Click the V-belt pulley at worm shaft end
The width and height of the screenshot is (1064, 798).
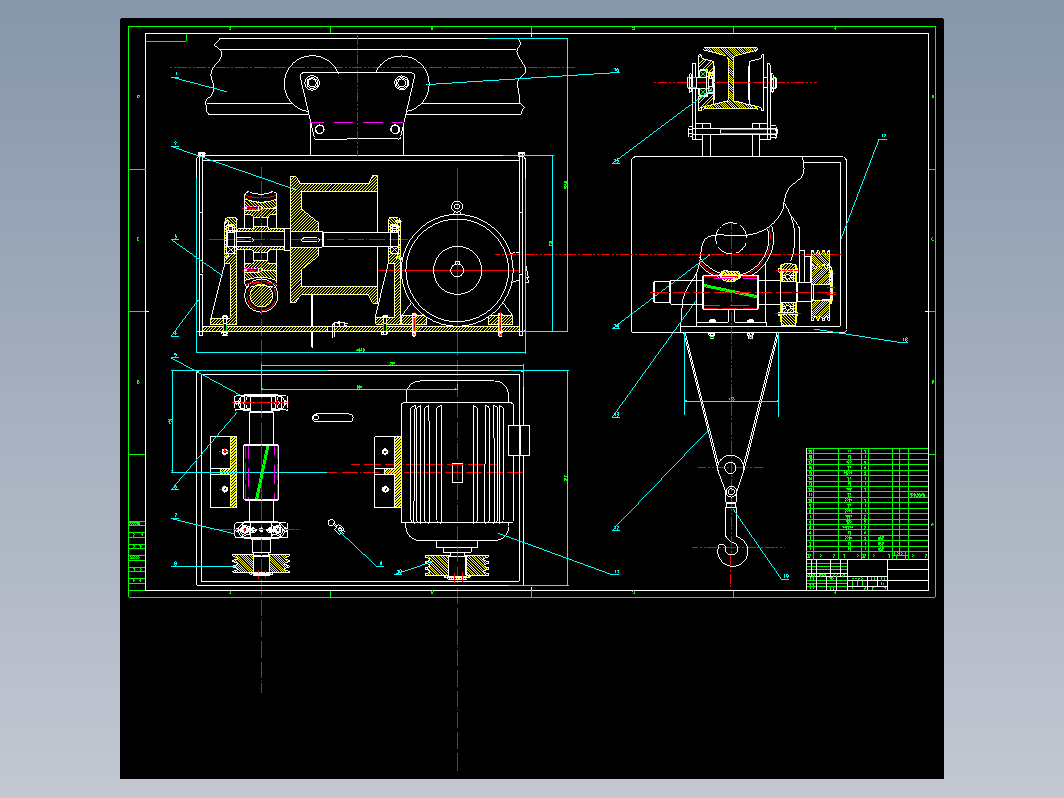click(x=261, y=564)
